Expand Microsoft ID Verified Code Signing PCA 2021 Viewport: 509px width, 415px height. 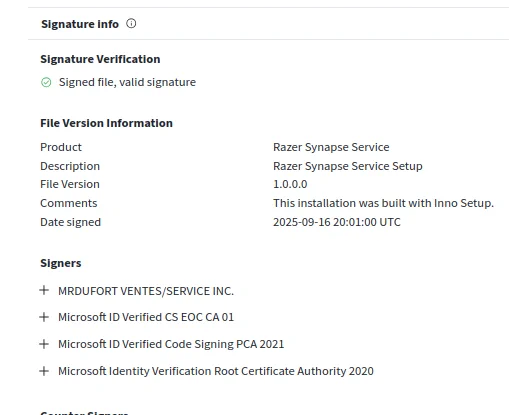tap(44, 344)
